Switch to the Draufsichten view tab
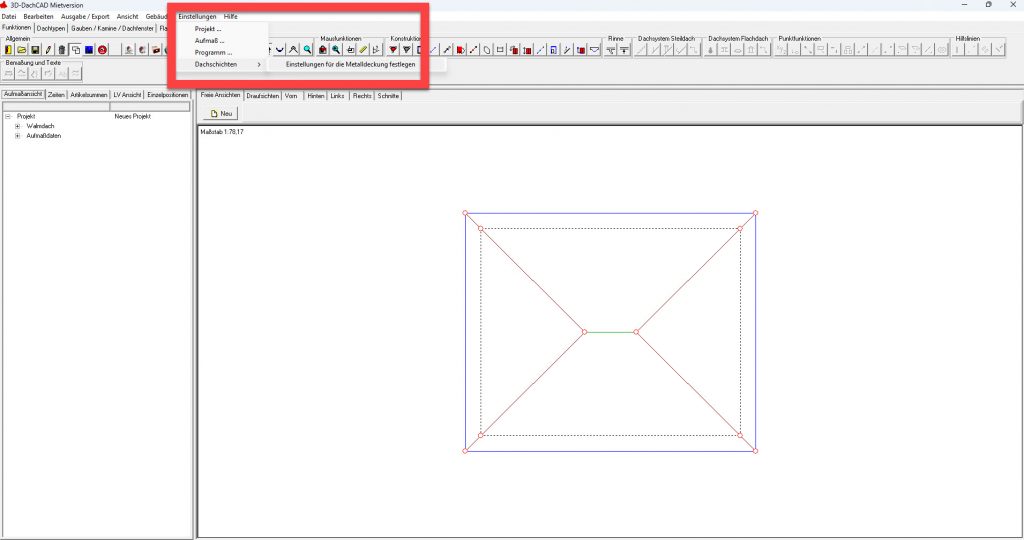1024x540 pixels. click(x=262, y=96)
